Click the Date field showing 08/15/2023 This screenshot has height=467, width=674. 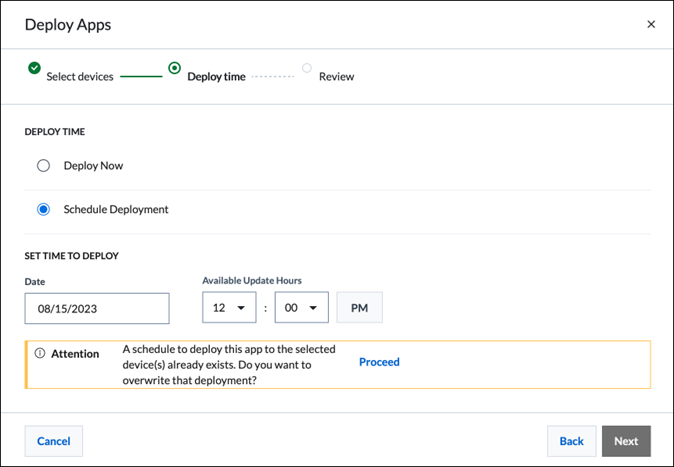[97, 308]
